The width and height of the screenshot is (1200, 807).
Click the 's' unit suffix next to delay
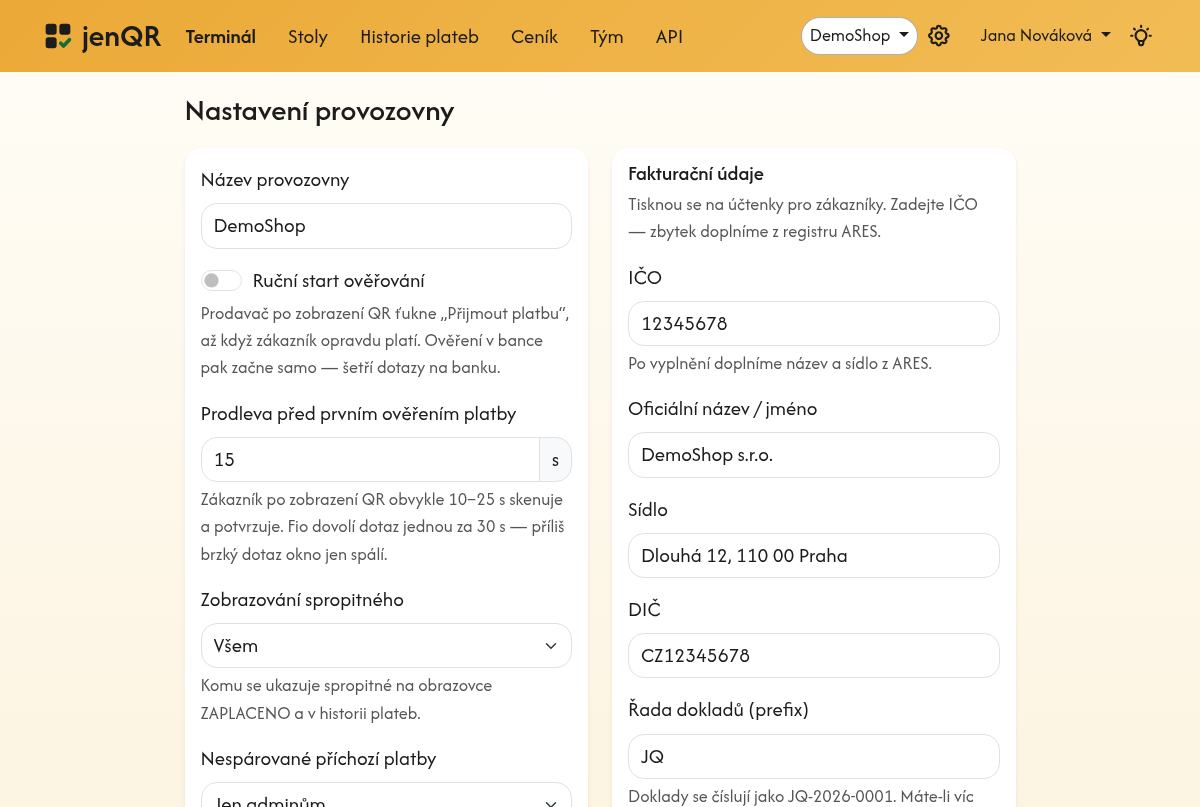(556, 460)
